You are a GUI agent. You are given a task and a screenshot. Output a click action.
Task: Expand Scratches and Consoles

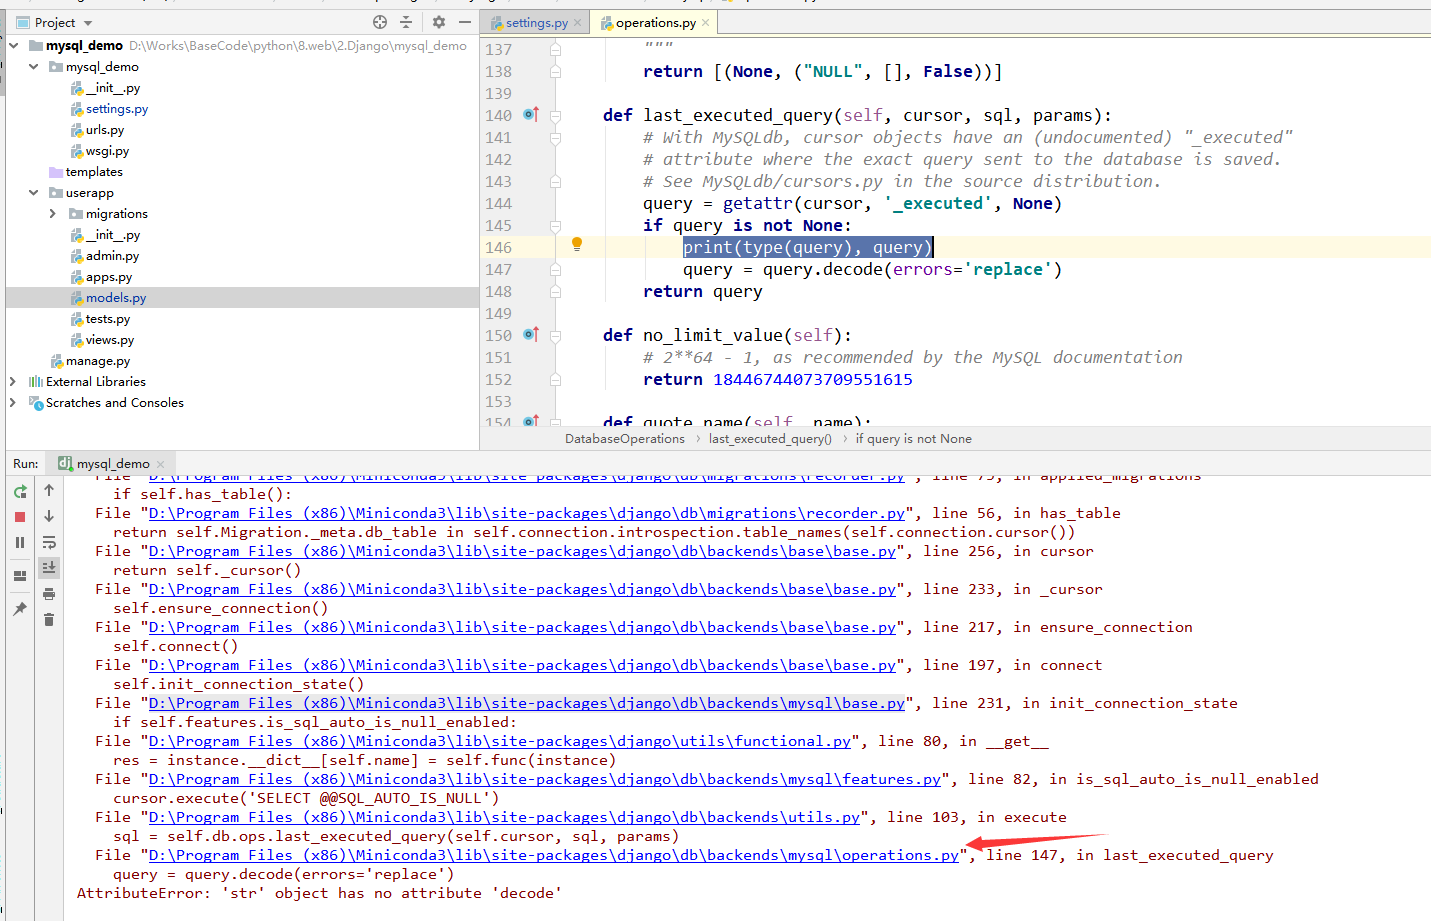click(12, 403)
